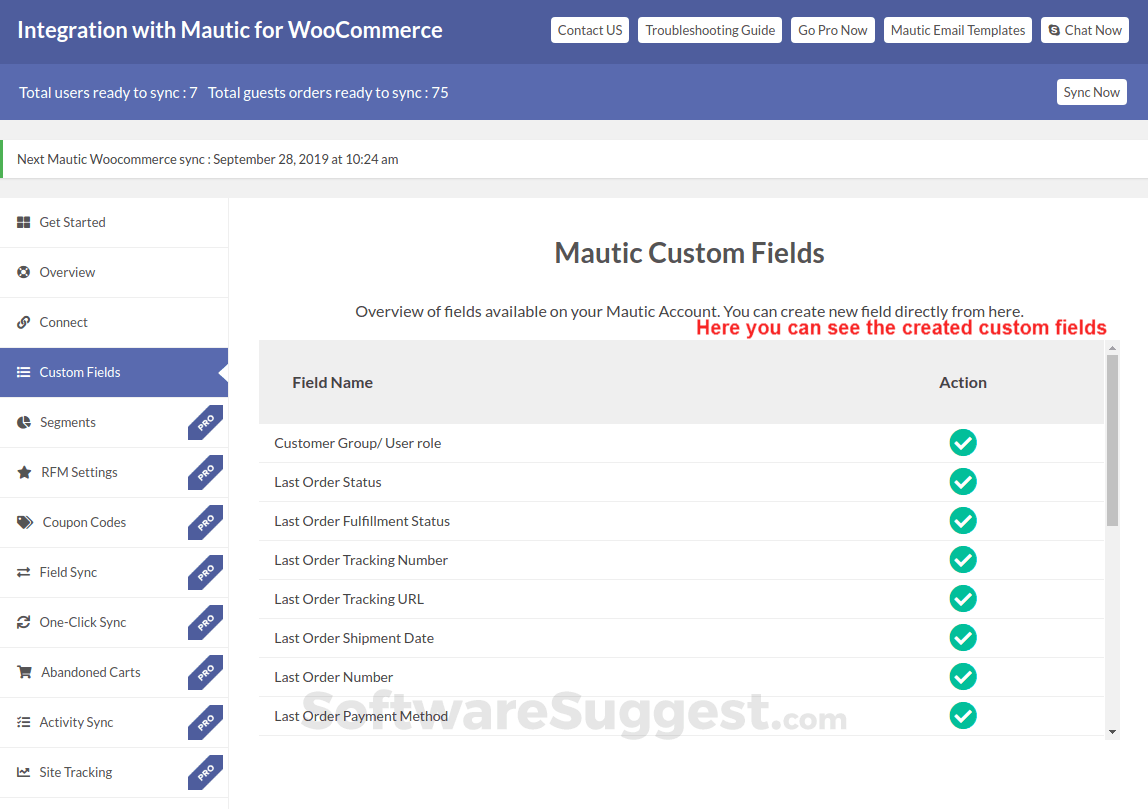Click checkmark for Last Order Tracking URL
Screen dimensions: 1148x809
(963, 599)
